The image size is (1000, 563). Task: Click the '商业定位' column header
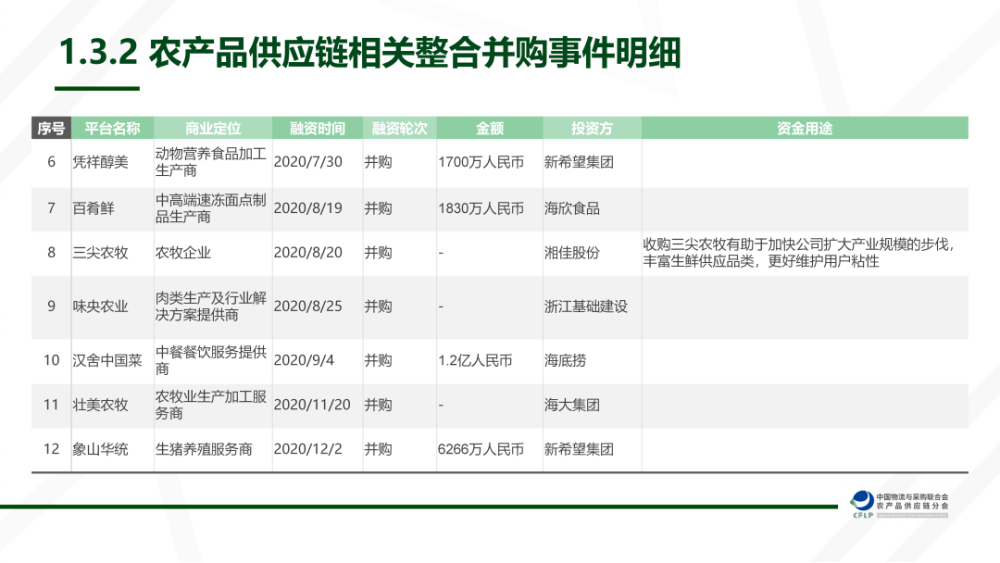213,128
